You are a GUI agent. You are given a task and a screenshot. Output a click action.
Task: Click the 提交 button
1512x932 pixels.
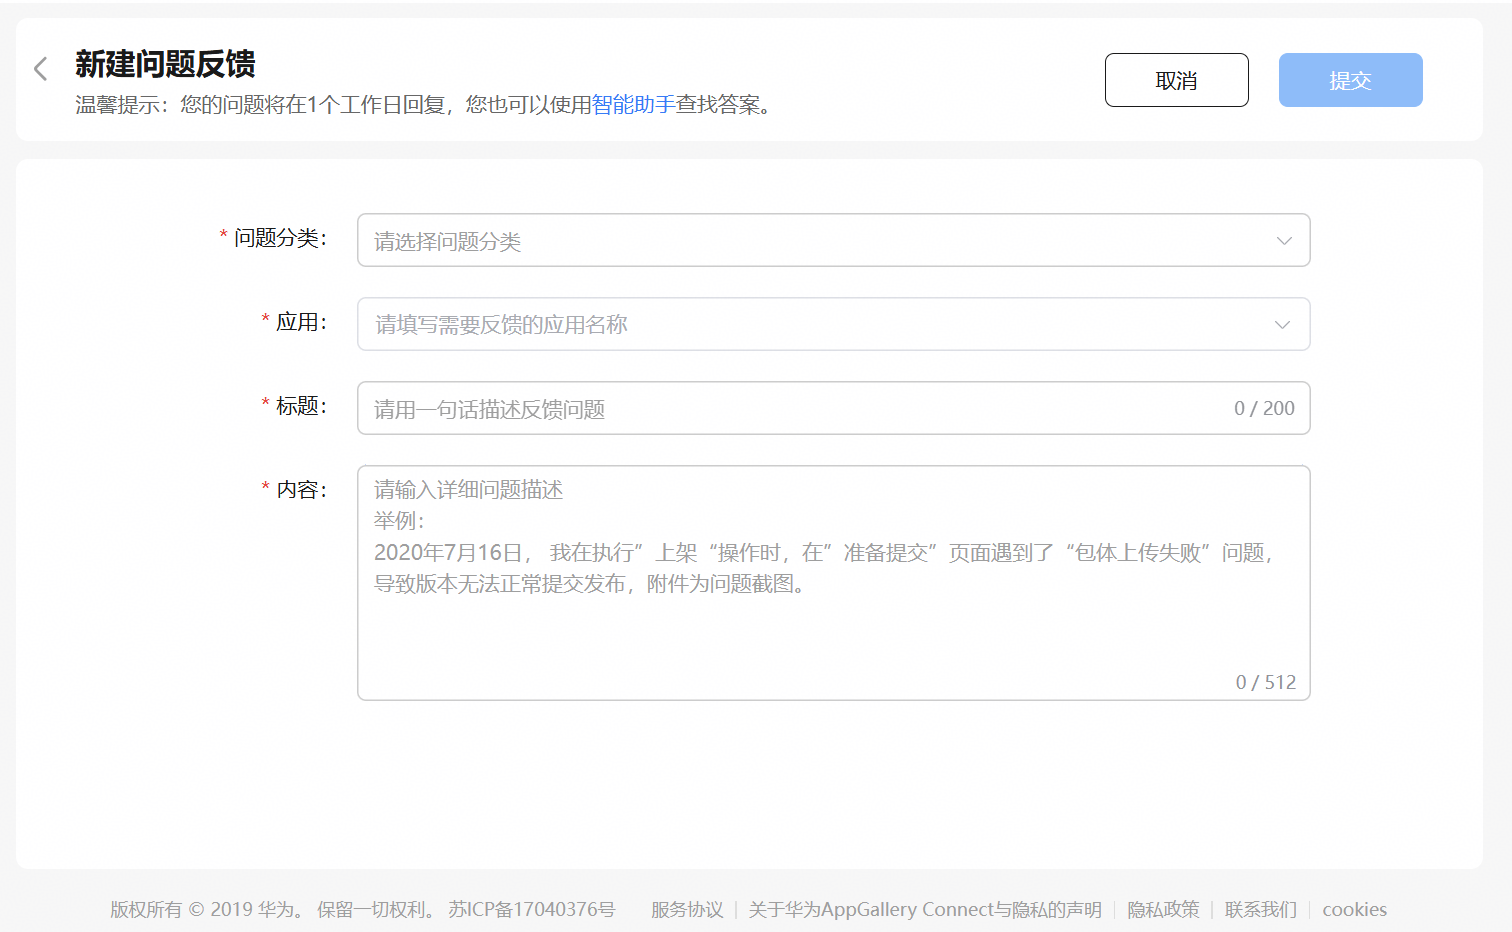pyautogui.click(x=1350, y=80)
